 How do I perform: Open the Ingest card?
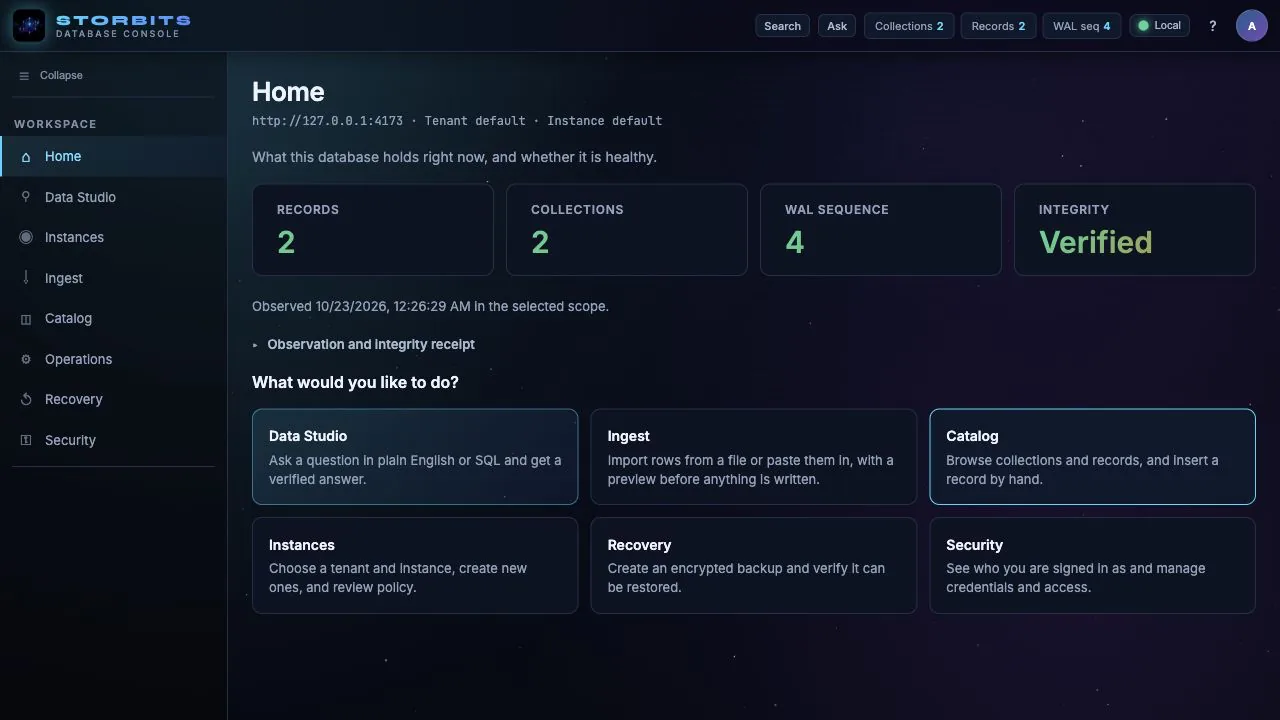pos(754,457)
